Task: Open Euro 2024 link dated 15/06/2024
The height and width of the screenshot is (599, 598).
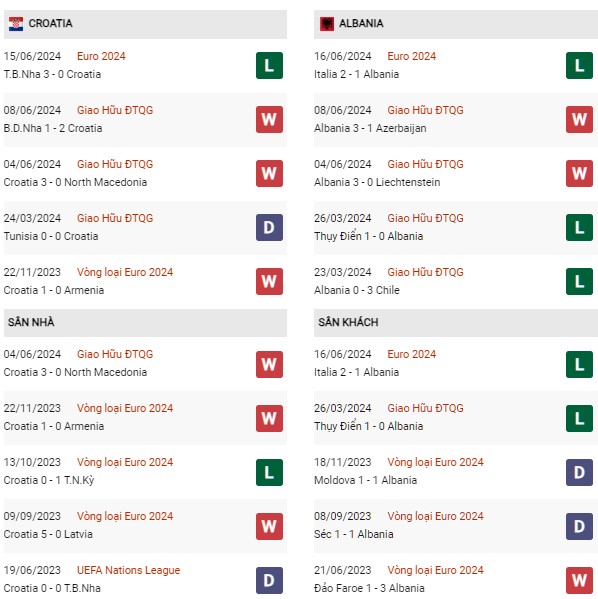Action: [101, 56]
